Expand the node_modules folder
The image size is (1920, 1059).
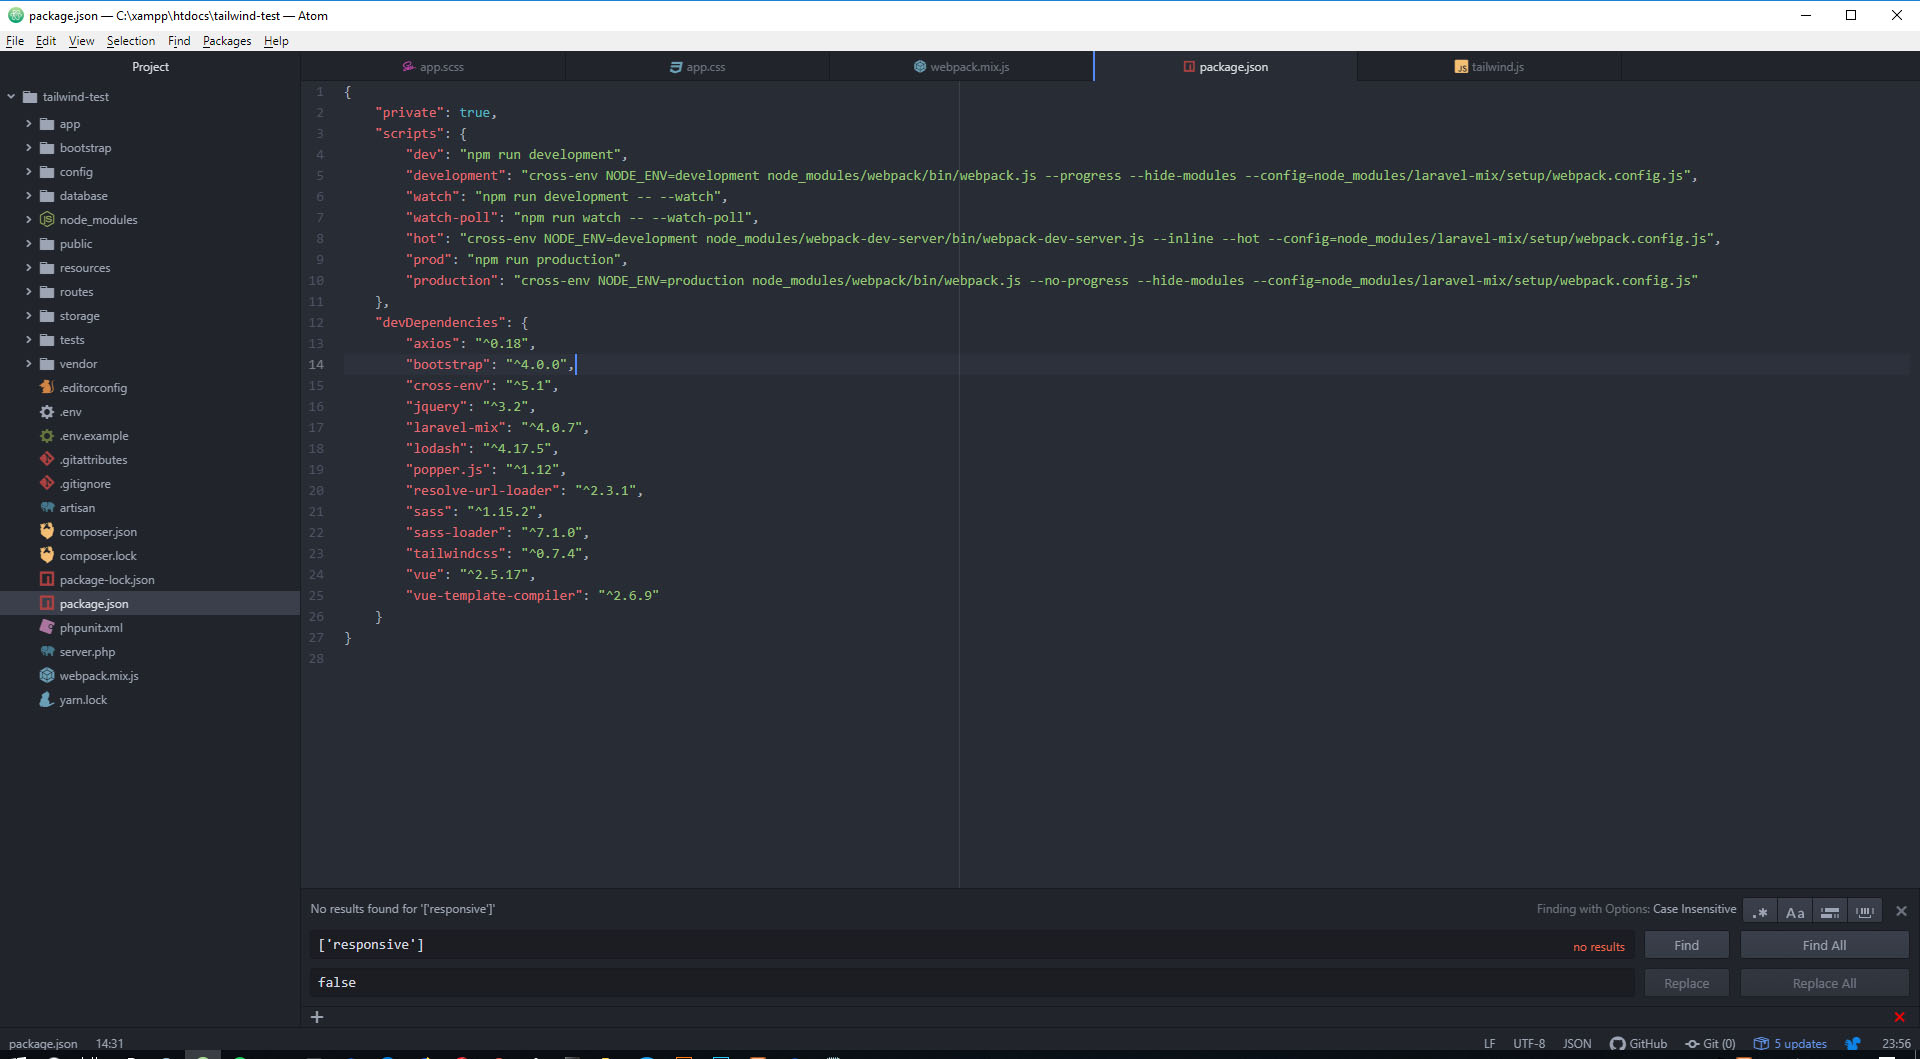pyautogui.click(x=30, y=219)
